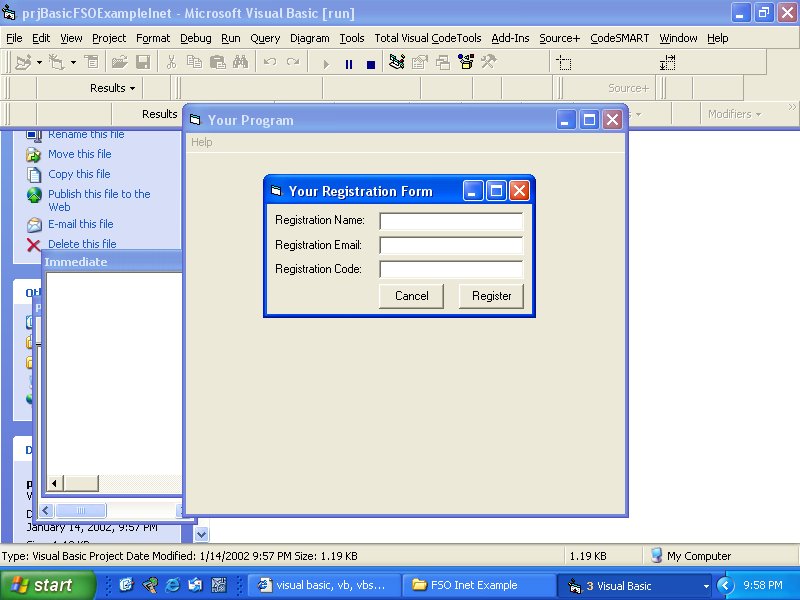Focus the Registration Code text box
The height and width of the screenshot is (600, 800).
click(x=451, y=269)
